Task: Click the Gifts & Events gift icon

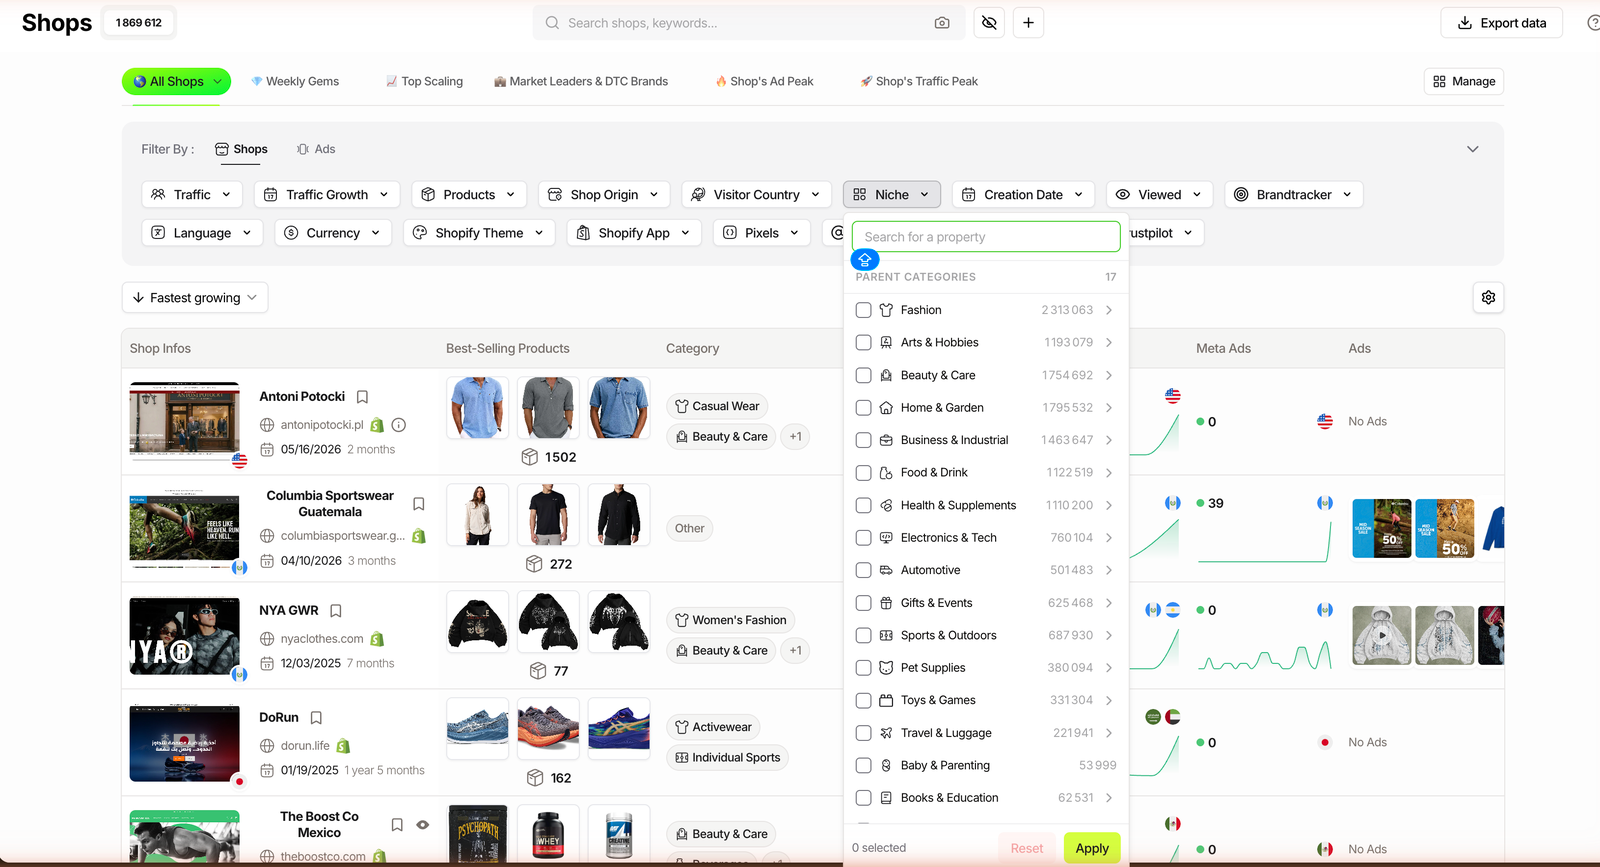Action: point(886,603)
